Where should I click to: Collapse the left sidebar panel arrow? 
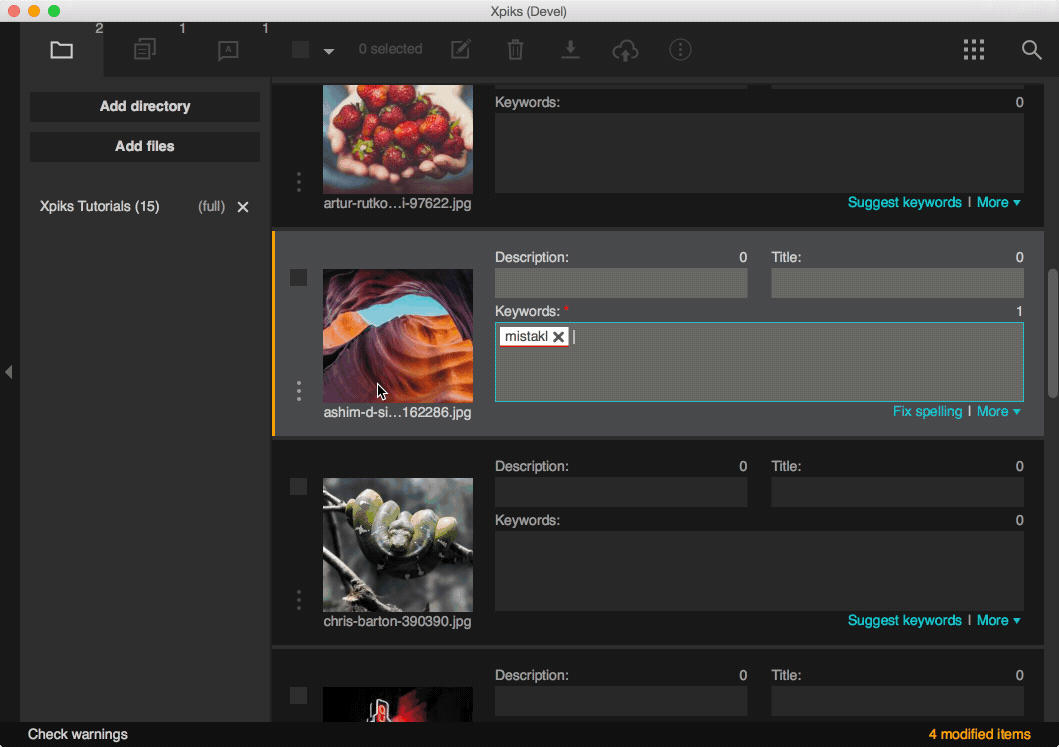9,372
